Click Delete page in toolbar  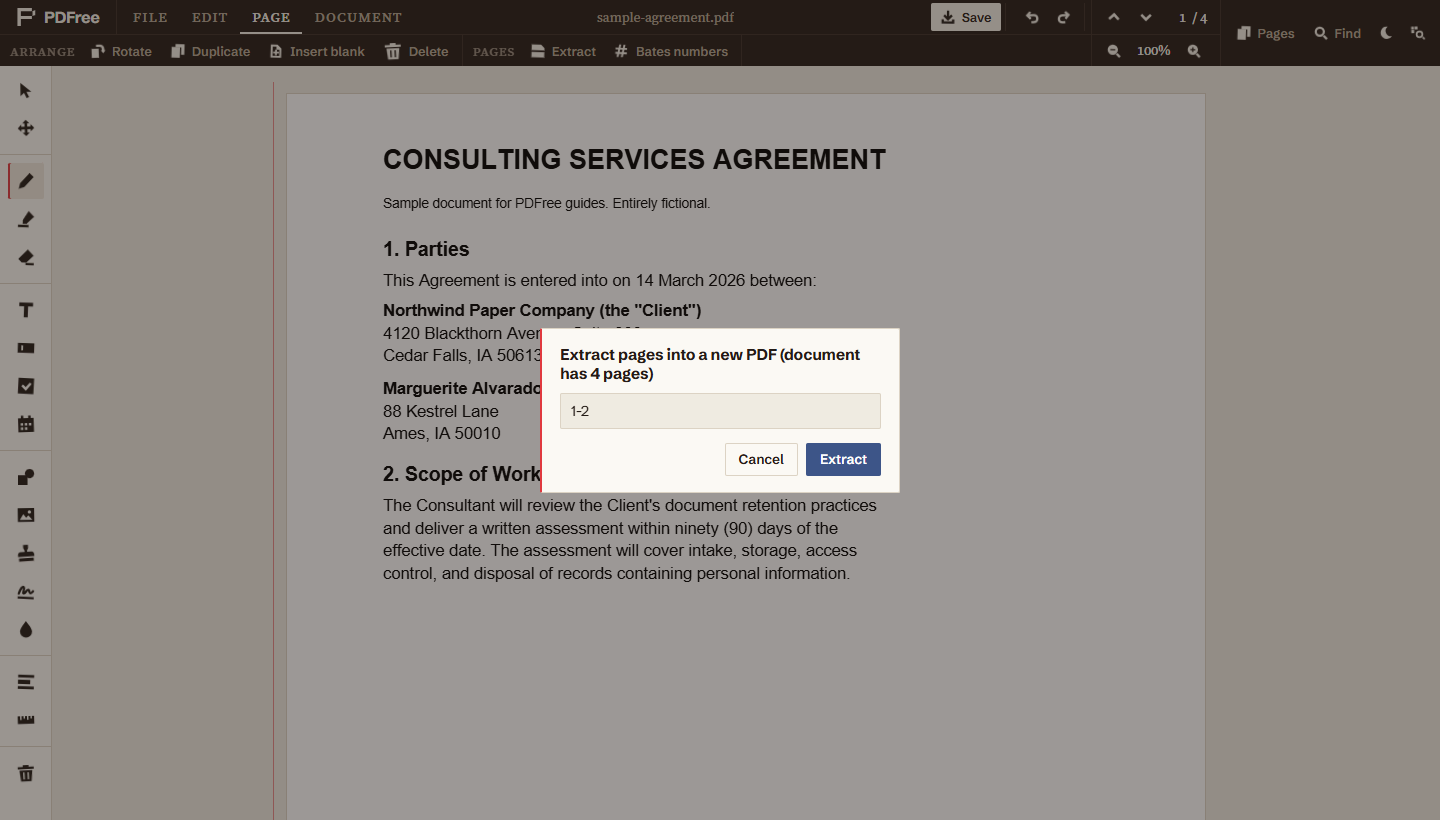tap(417, 51)
